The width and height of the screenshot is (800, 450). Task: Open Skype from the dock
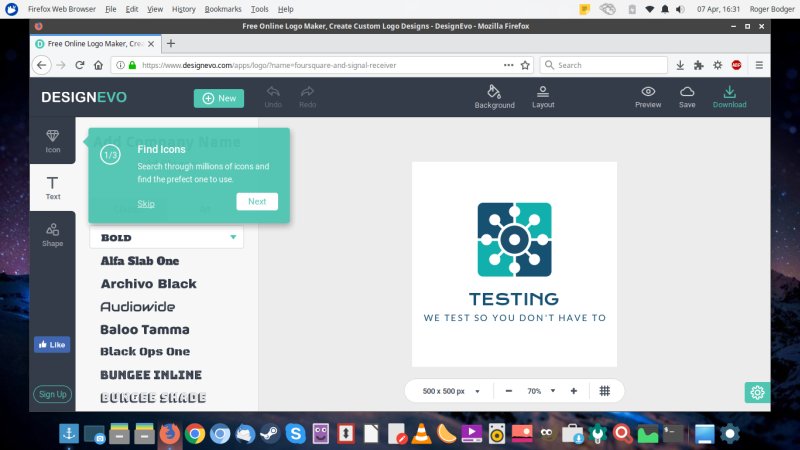click(x=295, y=434)
